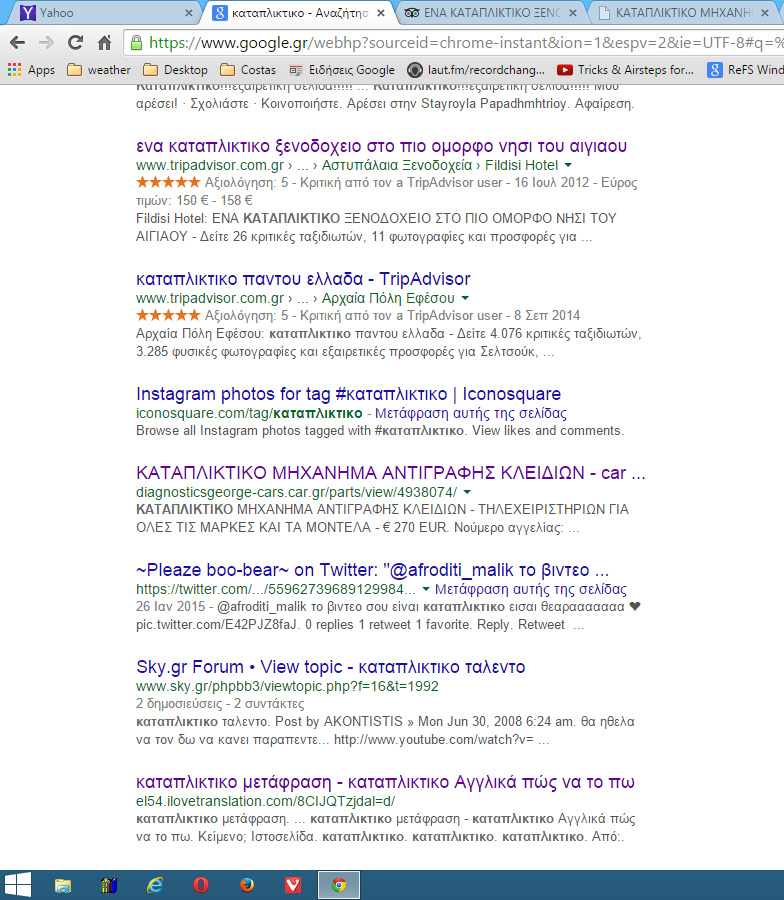The width and height of the screenshot is (784, 900).
Task: Click the browser forward arrow
Action: point(46,42)
